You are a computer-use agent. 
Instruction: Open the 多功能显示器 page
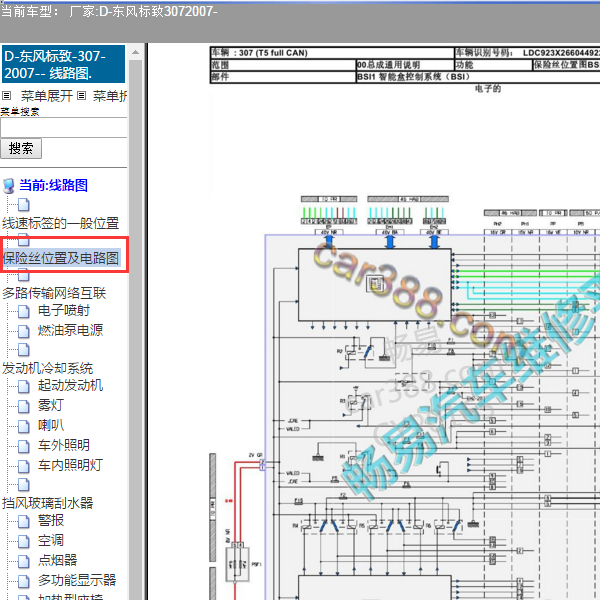77,580
